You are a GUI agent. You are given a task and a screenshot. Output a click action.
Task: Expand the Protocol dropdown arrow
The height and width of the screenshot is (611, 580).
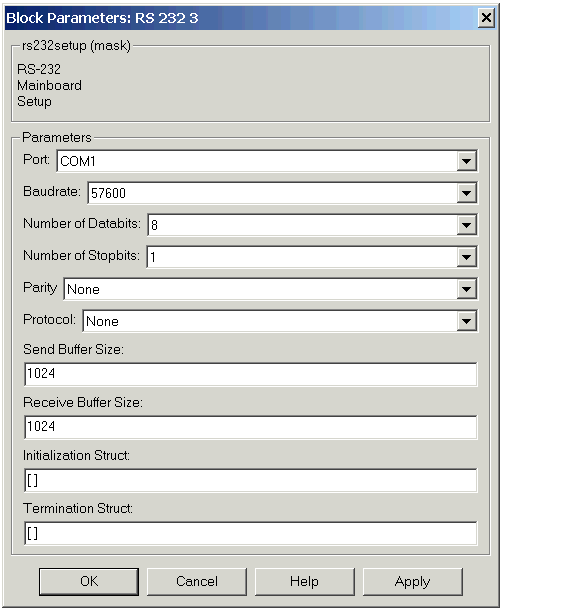coord(467,321)
